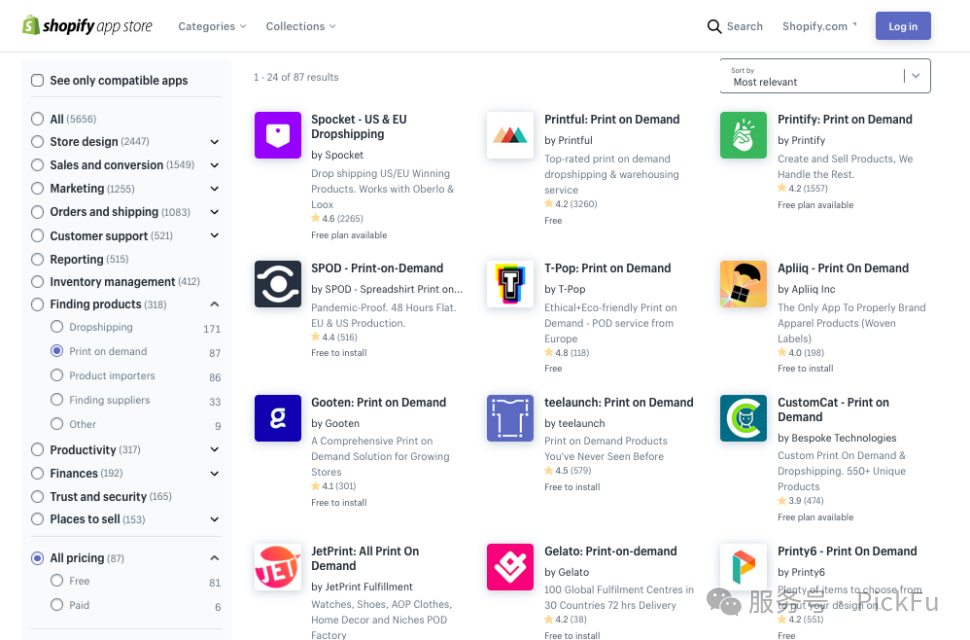
Task: Click the Search text link
Action: (745, 27)
